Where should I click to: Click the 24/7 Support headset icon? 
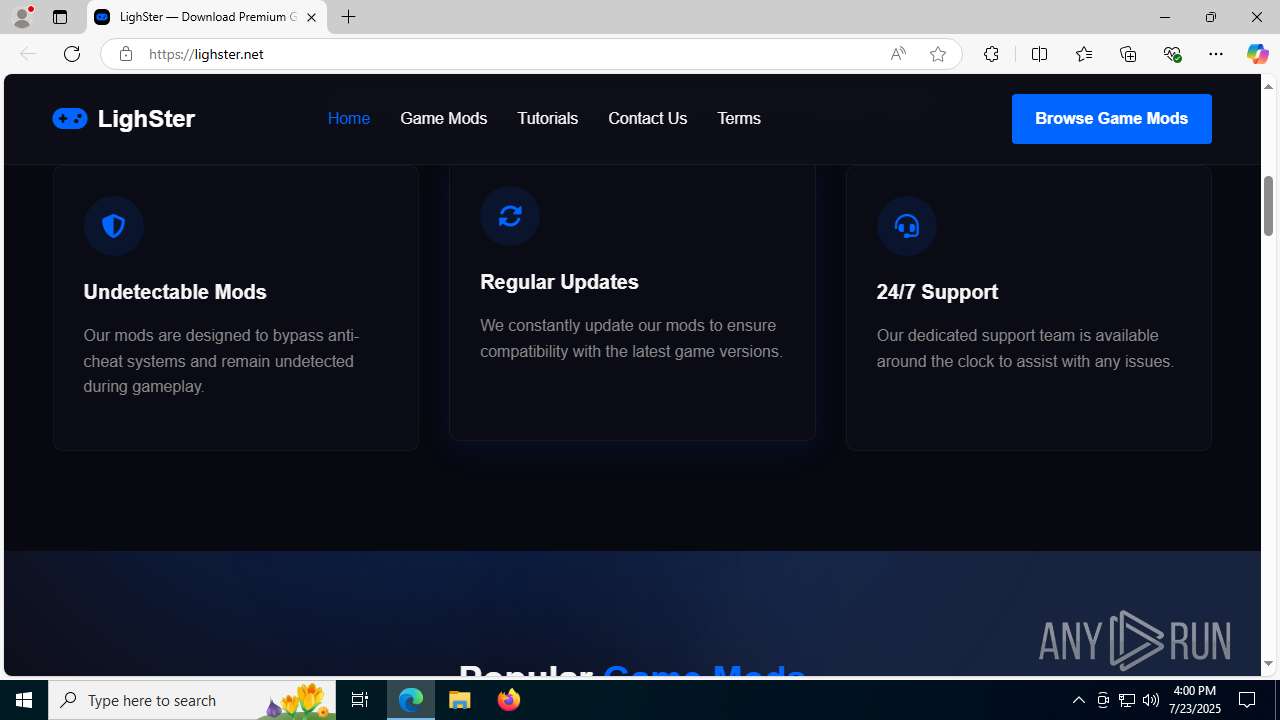click(x=907, y=226)
